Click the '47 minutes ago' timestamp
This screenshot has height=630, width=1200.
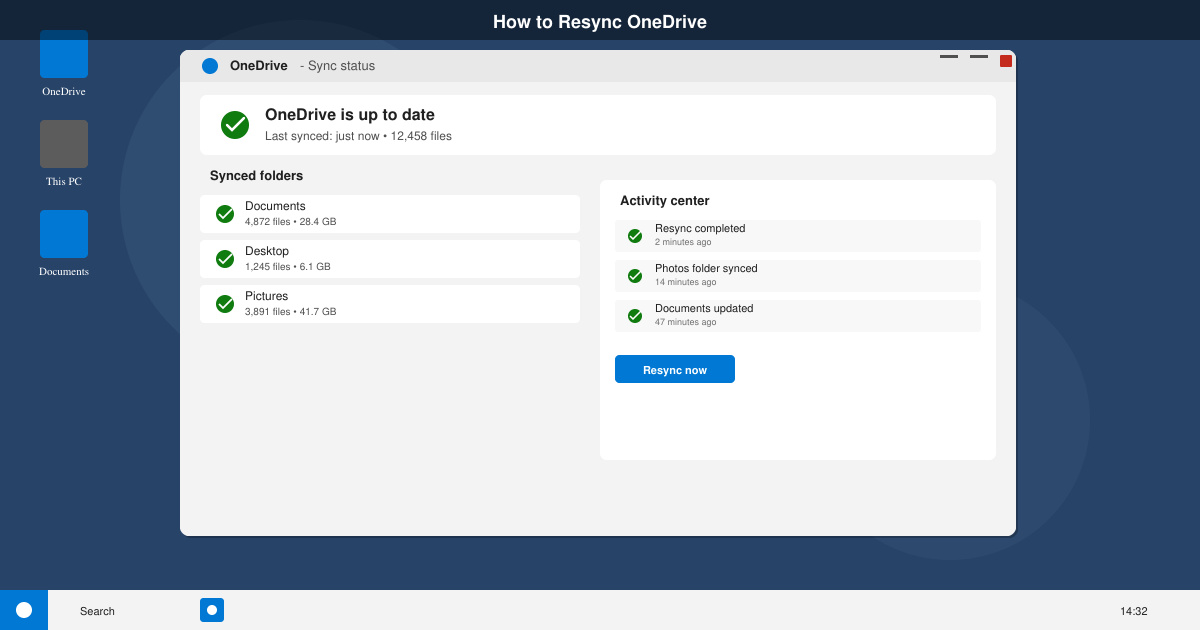click(x=686, y=322)
